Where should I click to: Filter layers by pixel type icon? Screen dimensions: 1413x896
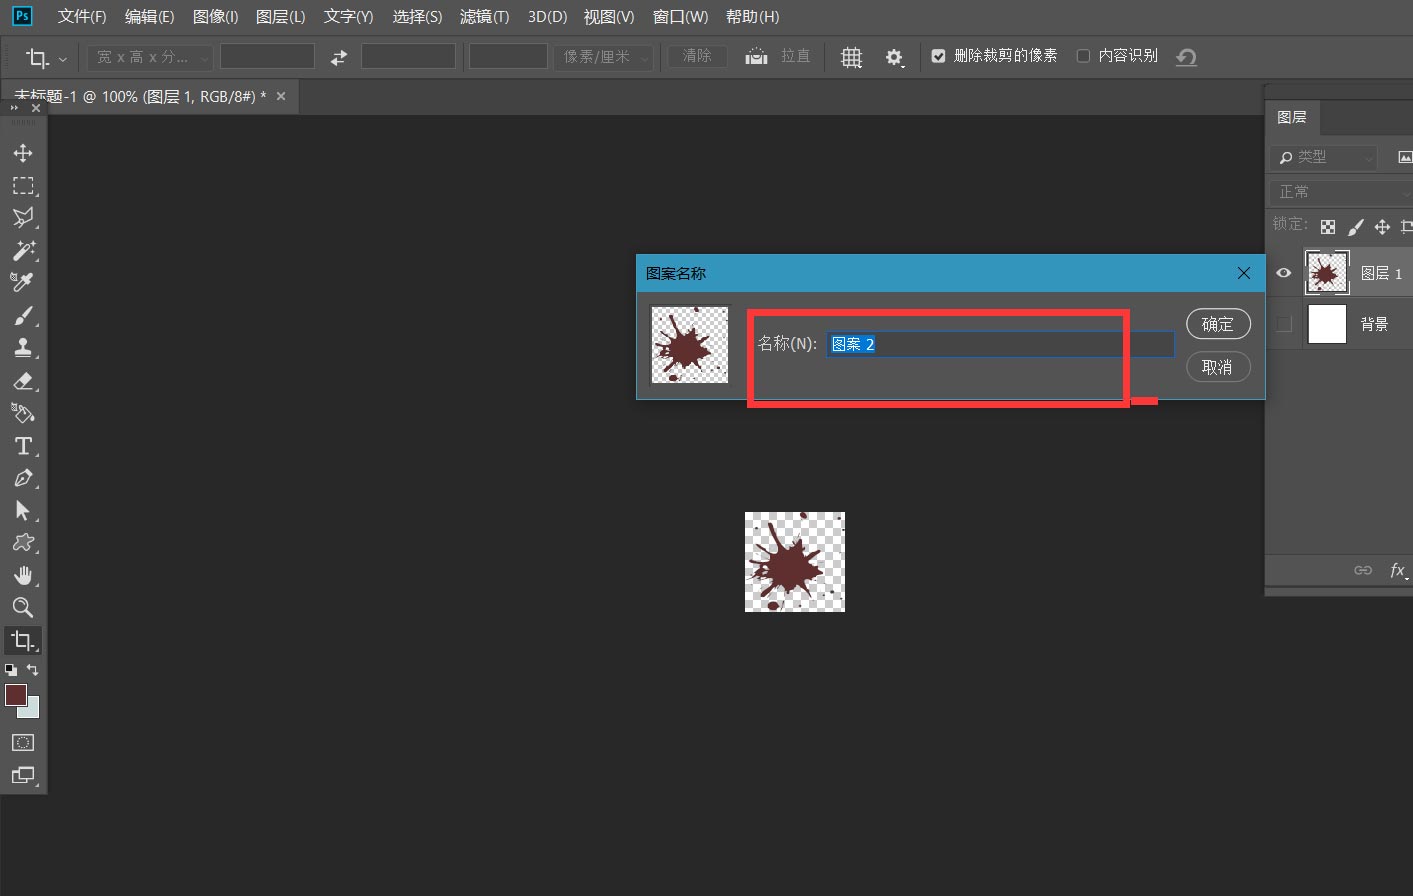click(1404, 157)
